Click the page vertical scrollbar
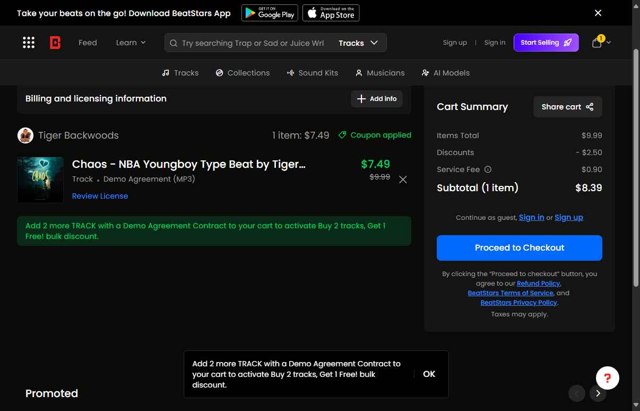 click(636, 167)
